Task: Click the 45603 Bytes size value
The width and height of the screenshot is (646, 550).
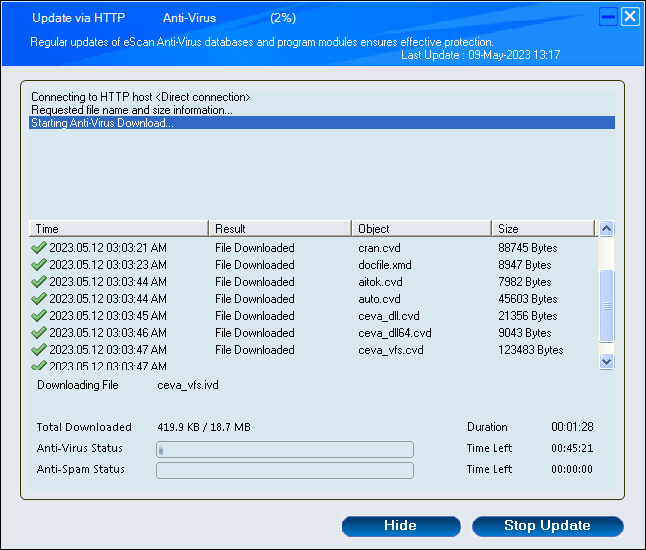Action: pos(528,299)
